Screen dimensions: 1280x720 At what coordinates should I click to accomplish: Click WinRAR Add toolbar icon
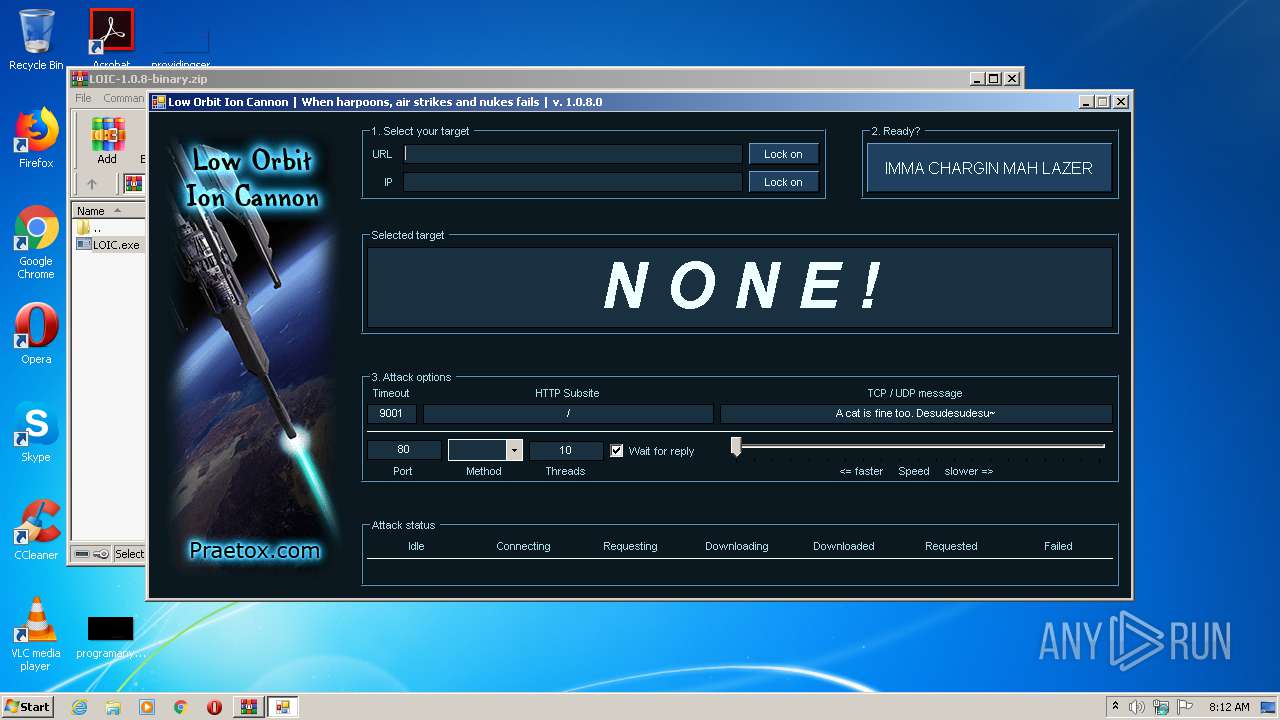[107, 140]
